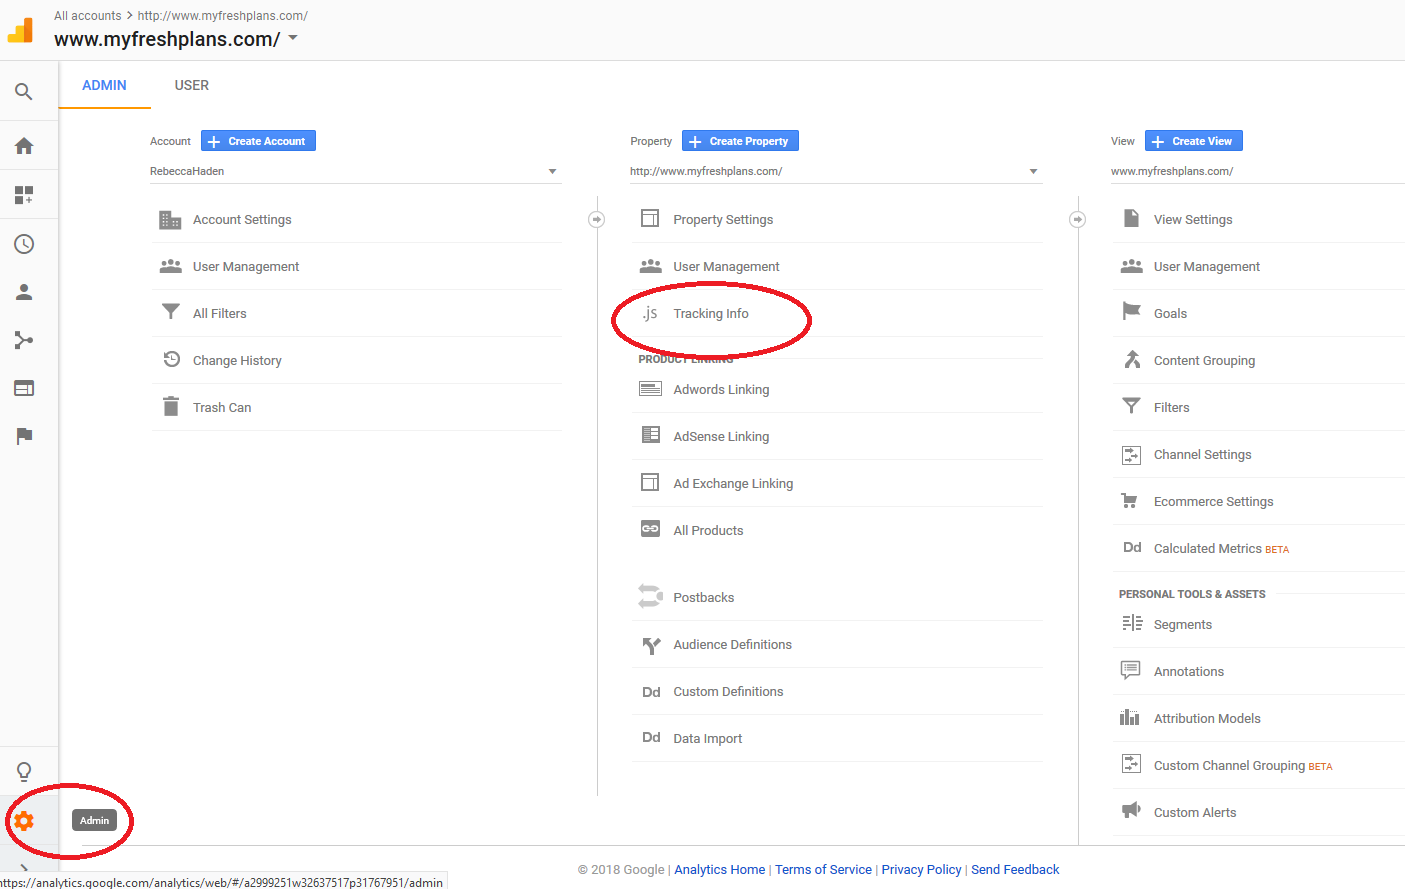Click the Goals flag icon
Screen dimensions: 1405x889
click(x=1131, y=312)
